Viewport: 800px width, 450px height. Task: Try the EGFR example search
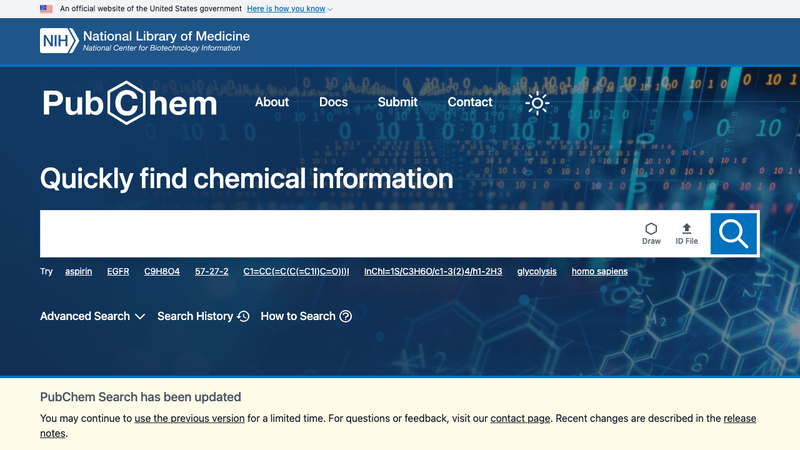click(x=118, y=271)
